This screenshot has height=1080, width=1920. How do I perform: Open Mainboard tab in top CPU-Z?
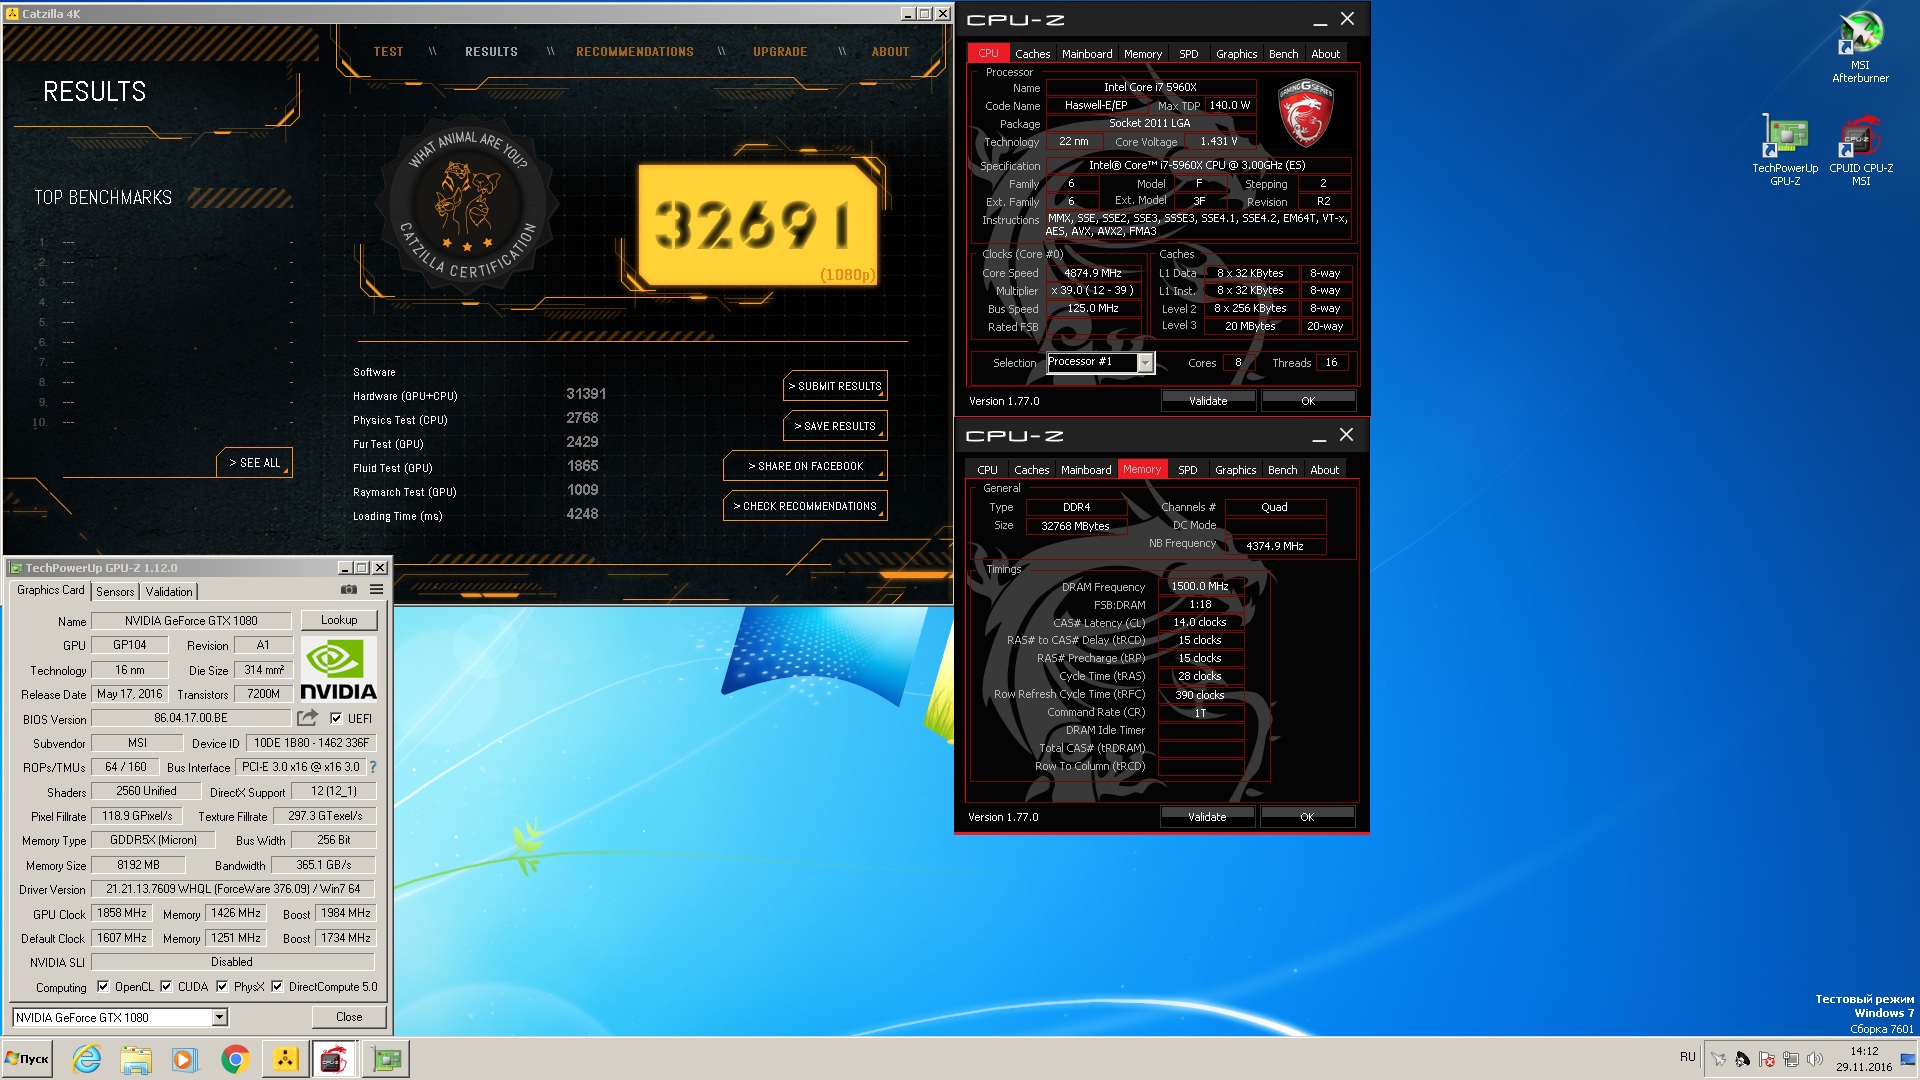1087,54
